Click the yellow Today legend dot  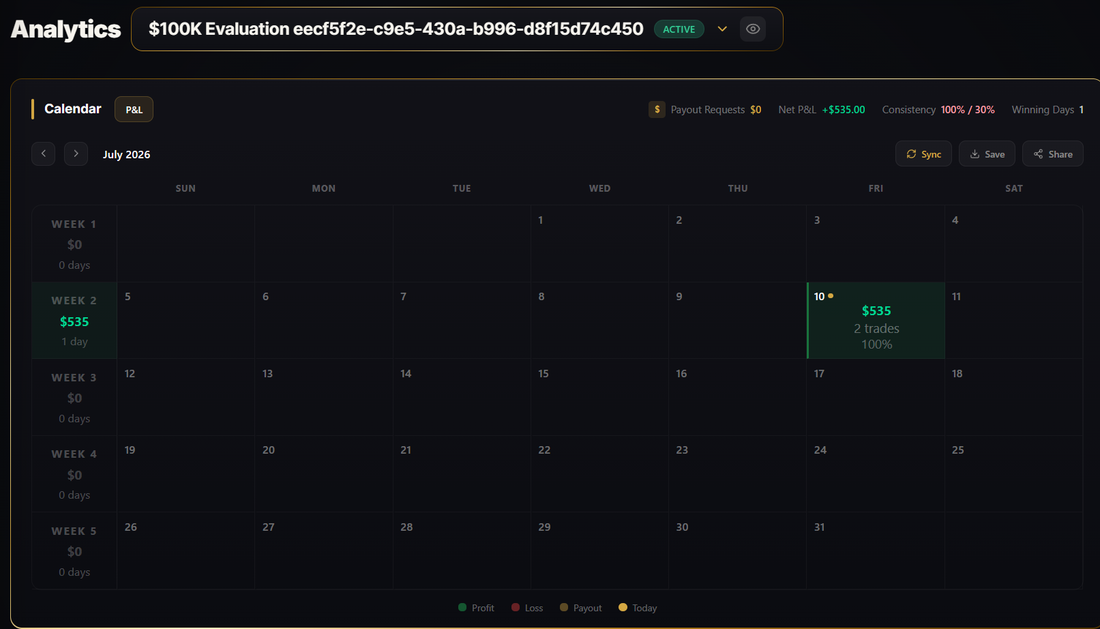point(623,607)
